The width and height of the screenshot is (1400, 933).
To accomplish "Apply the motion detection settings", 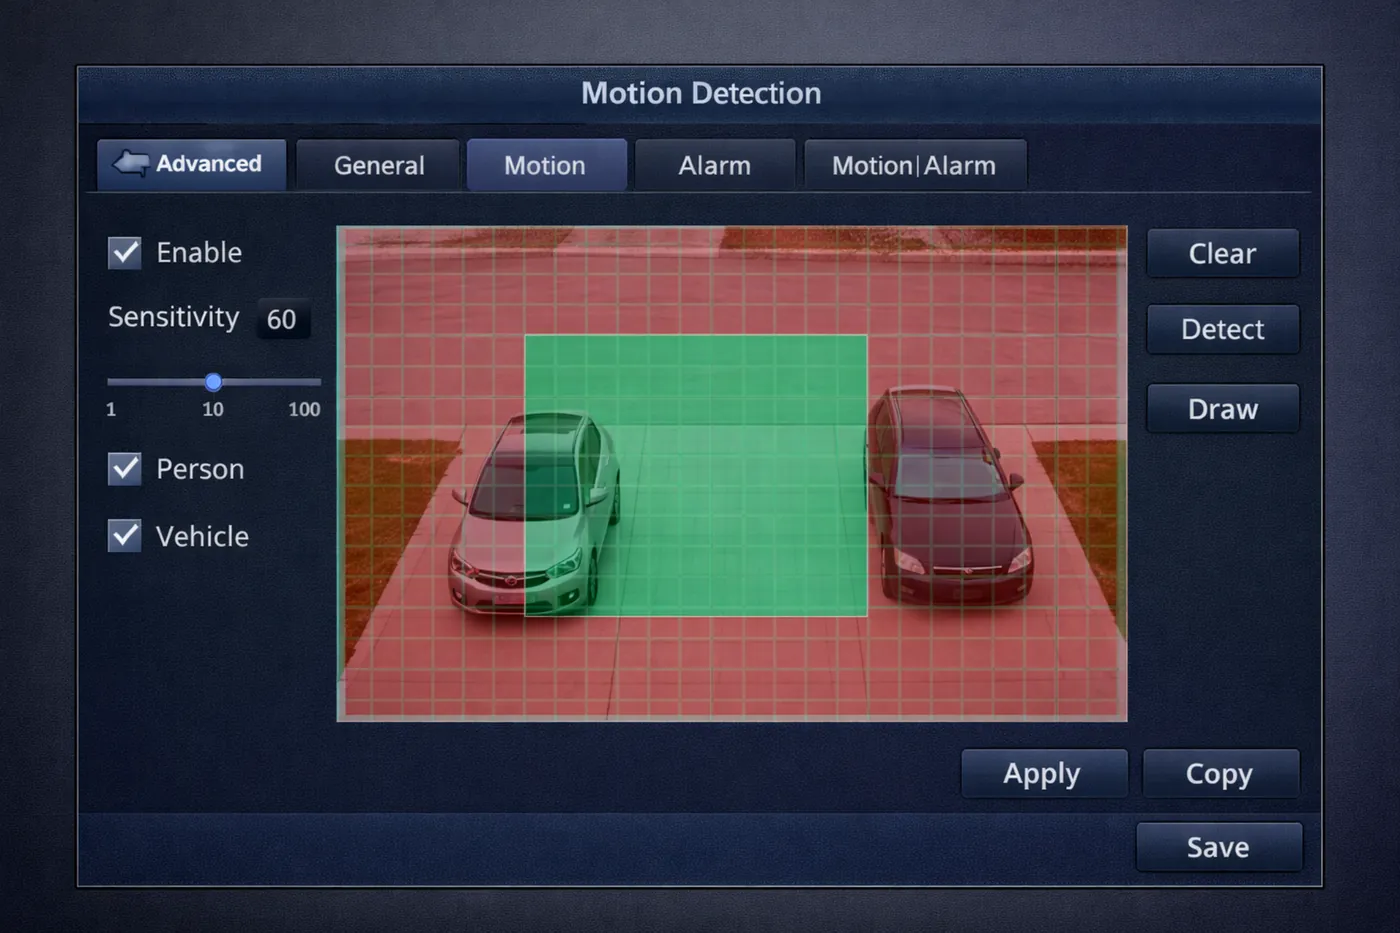I will (1042, 774).
